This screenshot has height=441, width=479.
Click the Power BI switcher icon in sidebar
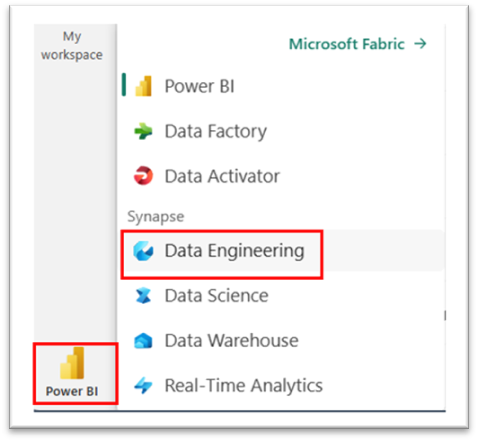click(x=72, y=363)
